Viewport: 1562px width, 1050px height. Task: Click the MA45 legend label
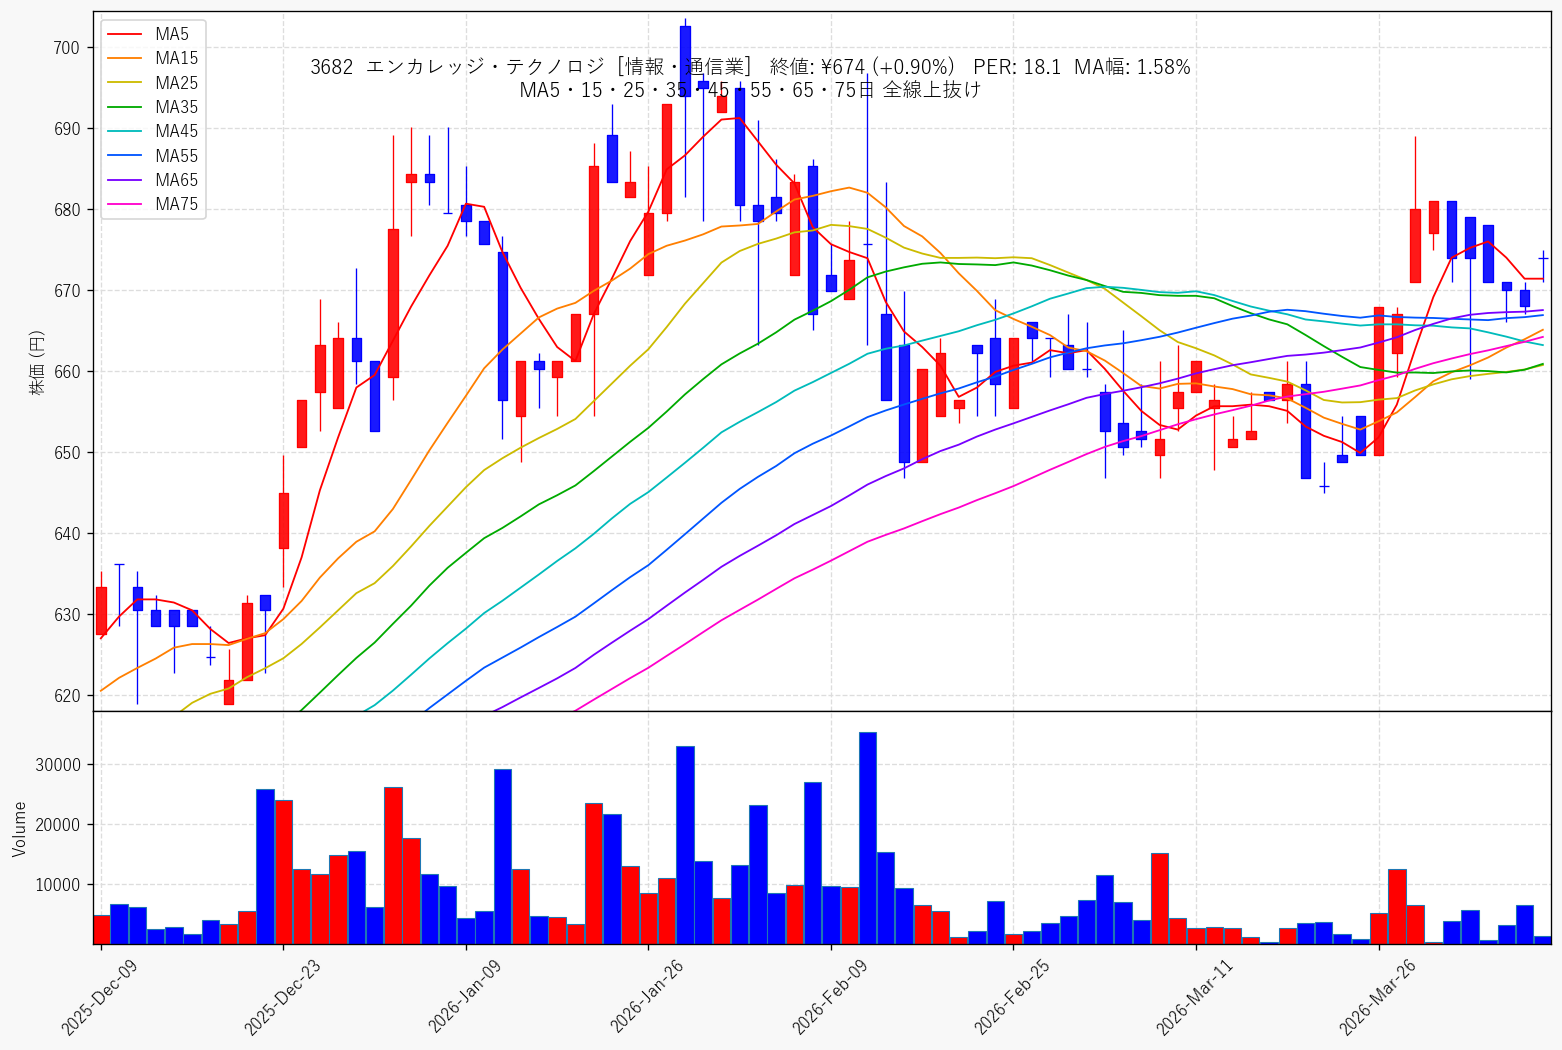pyautogui.click(x=176, y=131)
